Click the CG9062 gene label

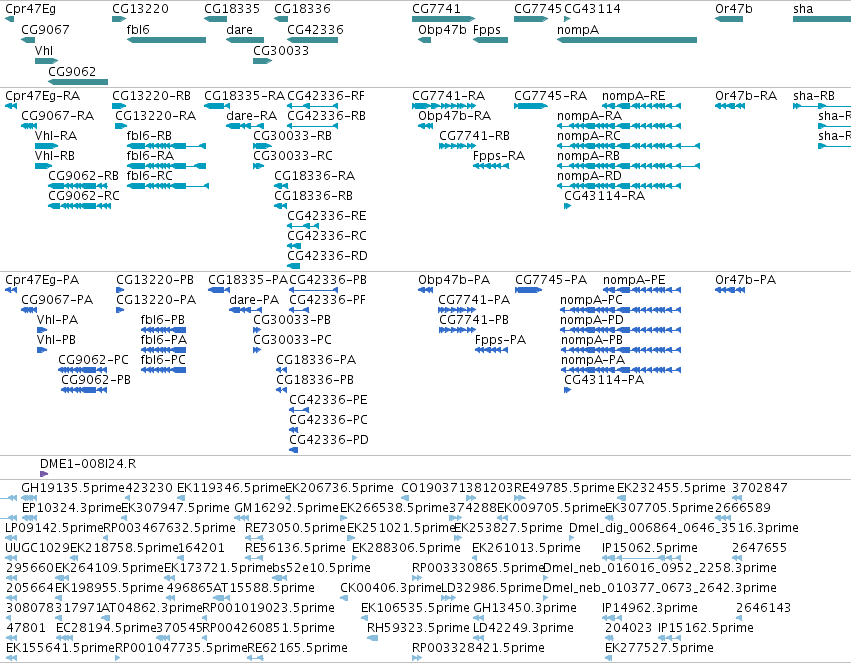72,72
